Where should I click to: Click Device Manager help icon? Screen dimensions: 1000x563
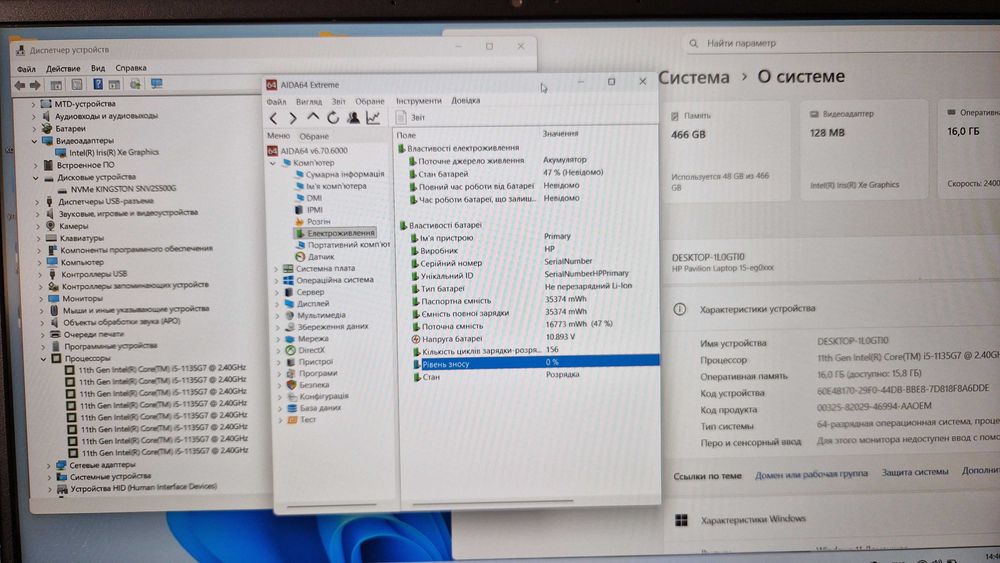[x=98, y=85]
